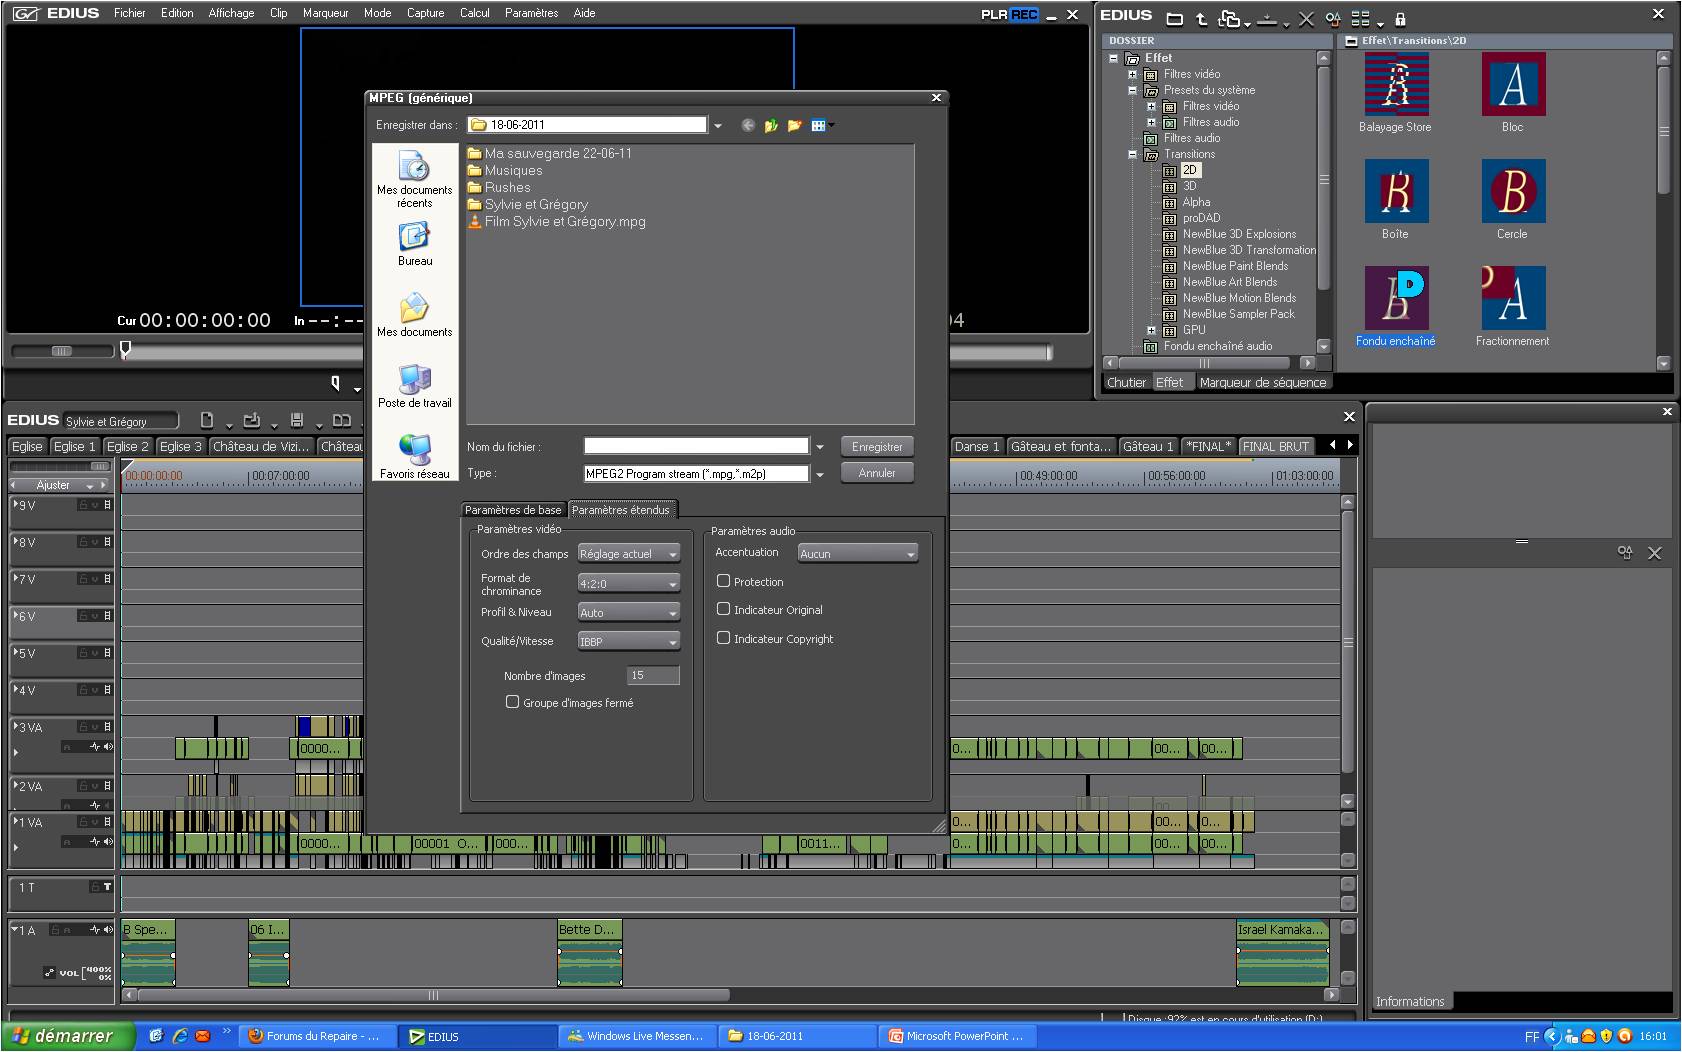The height and width of the screenshot is (1052, 1682).
Task: Collapse the Transitions tree node
Action: [1132, 154]
